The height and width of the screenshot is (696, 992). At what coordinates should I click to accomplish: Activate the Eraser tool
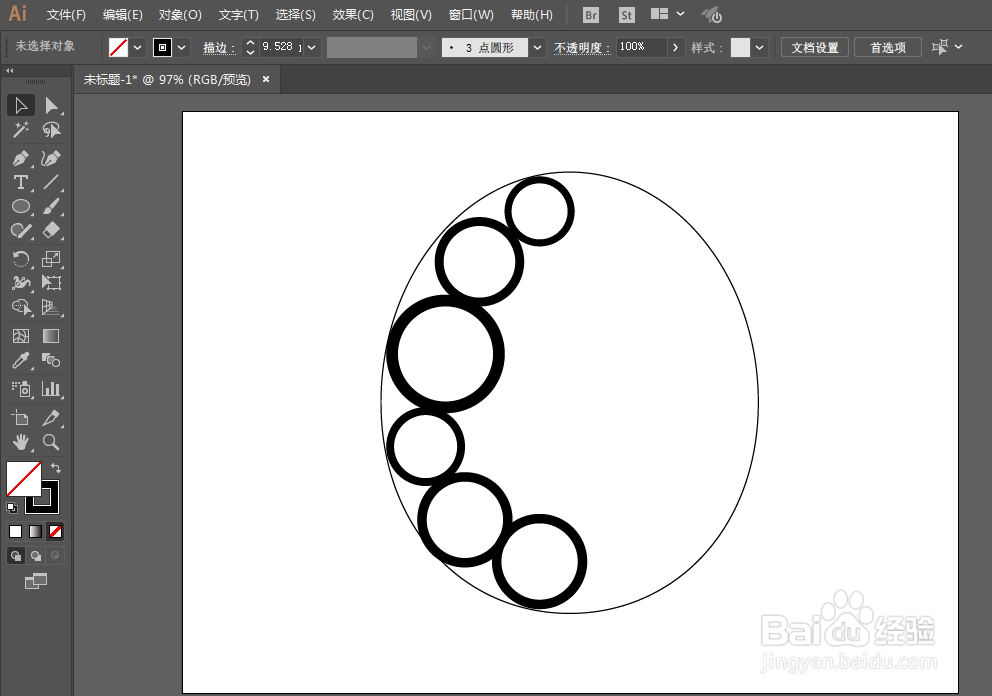(53, 230)
